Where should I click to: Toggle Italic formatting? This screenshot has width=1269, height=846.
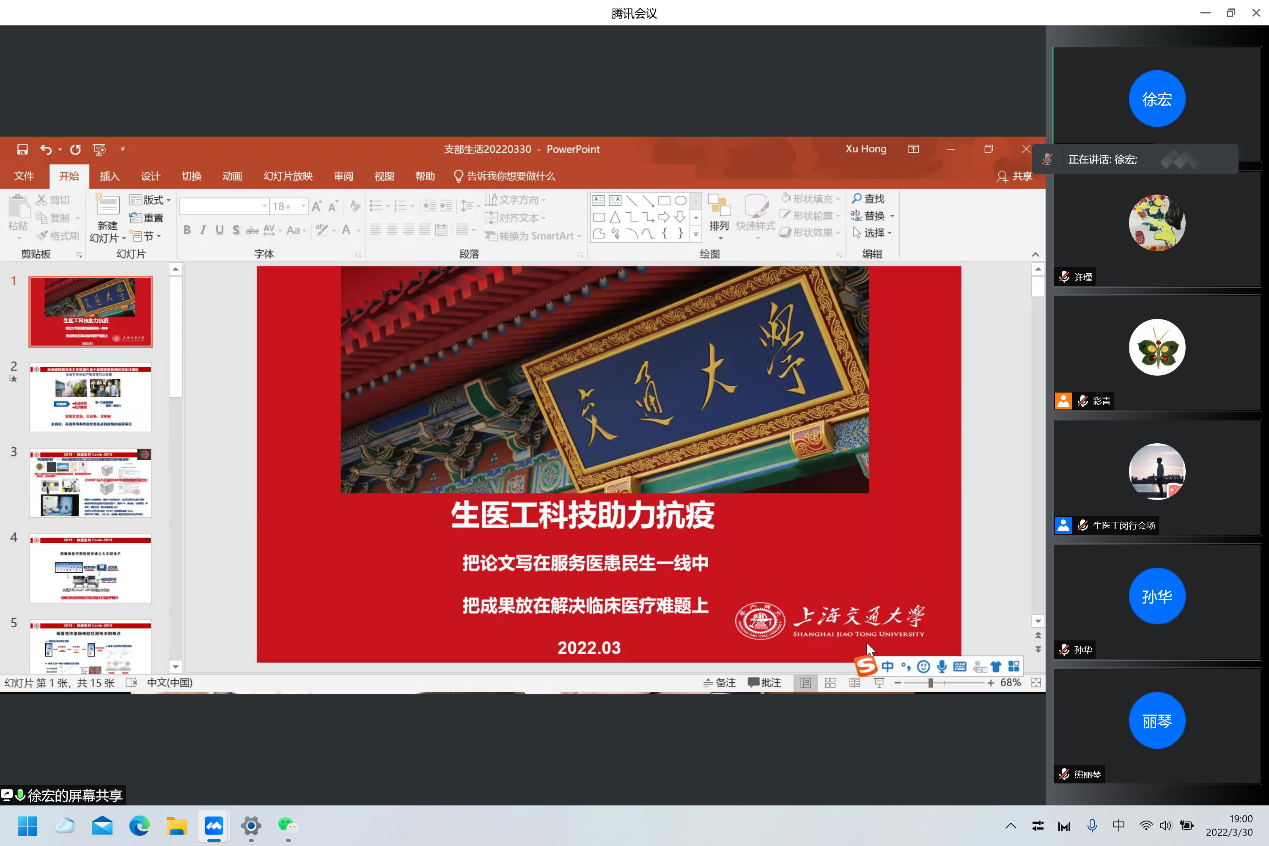click(203, 230)
